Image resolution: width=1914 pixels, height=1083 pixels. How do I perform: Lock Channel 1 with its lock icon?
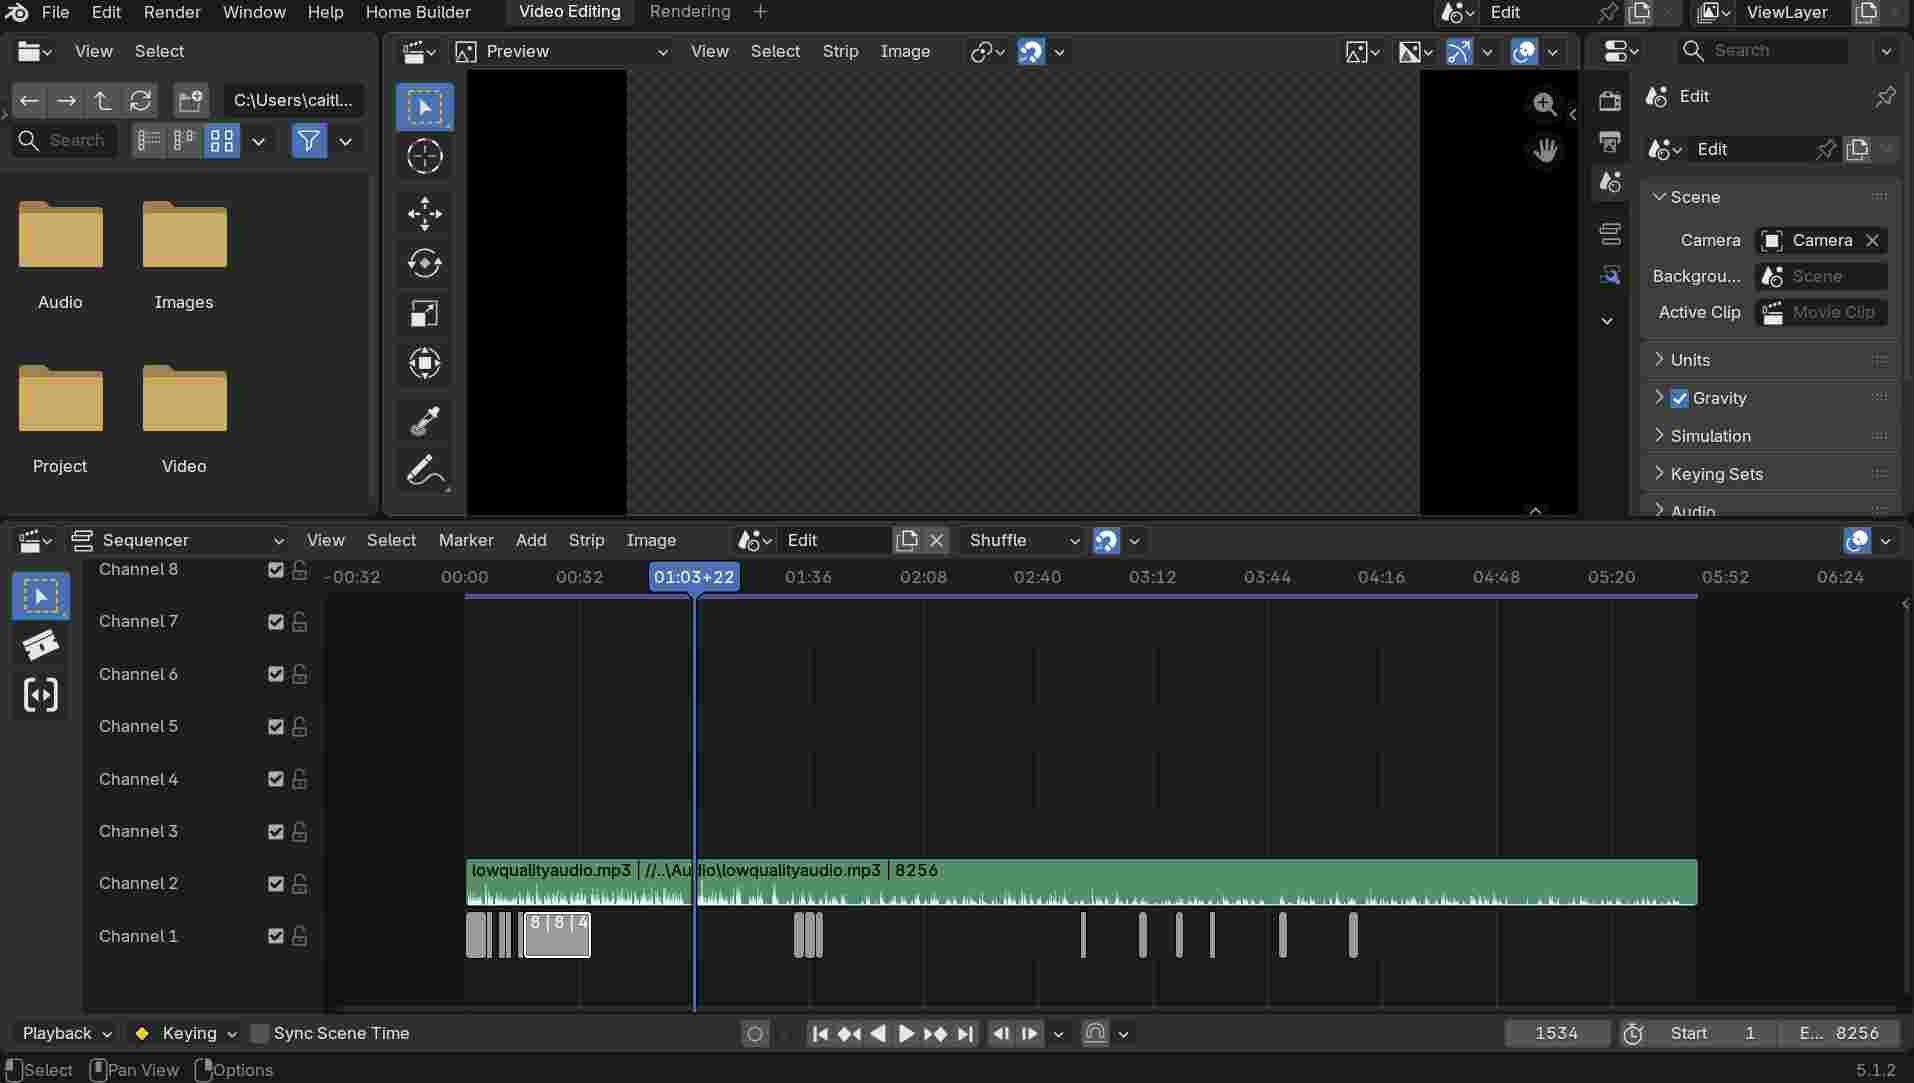(299, 936)
